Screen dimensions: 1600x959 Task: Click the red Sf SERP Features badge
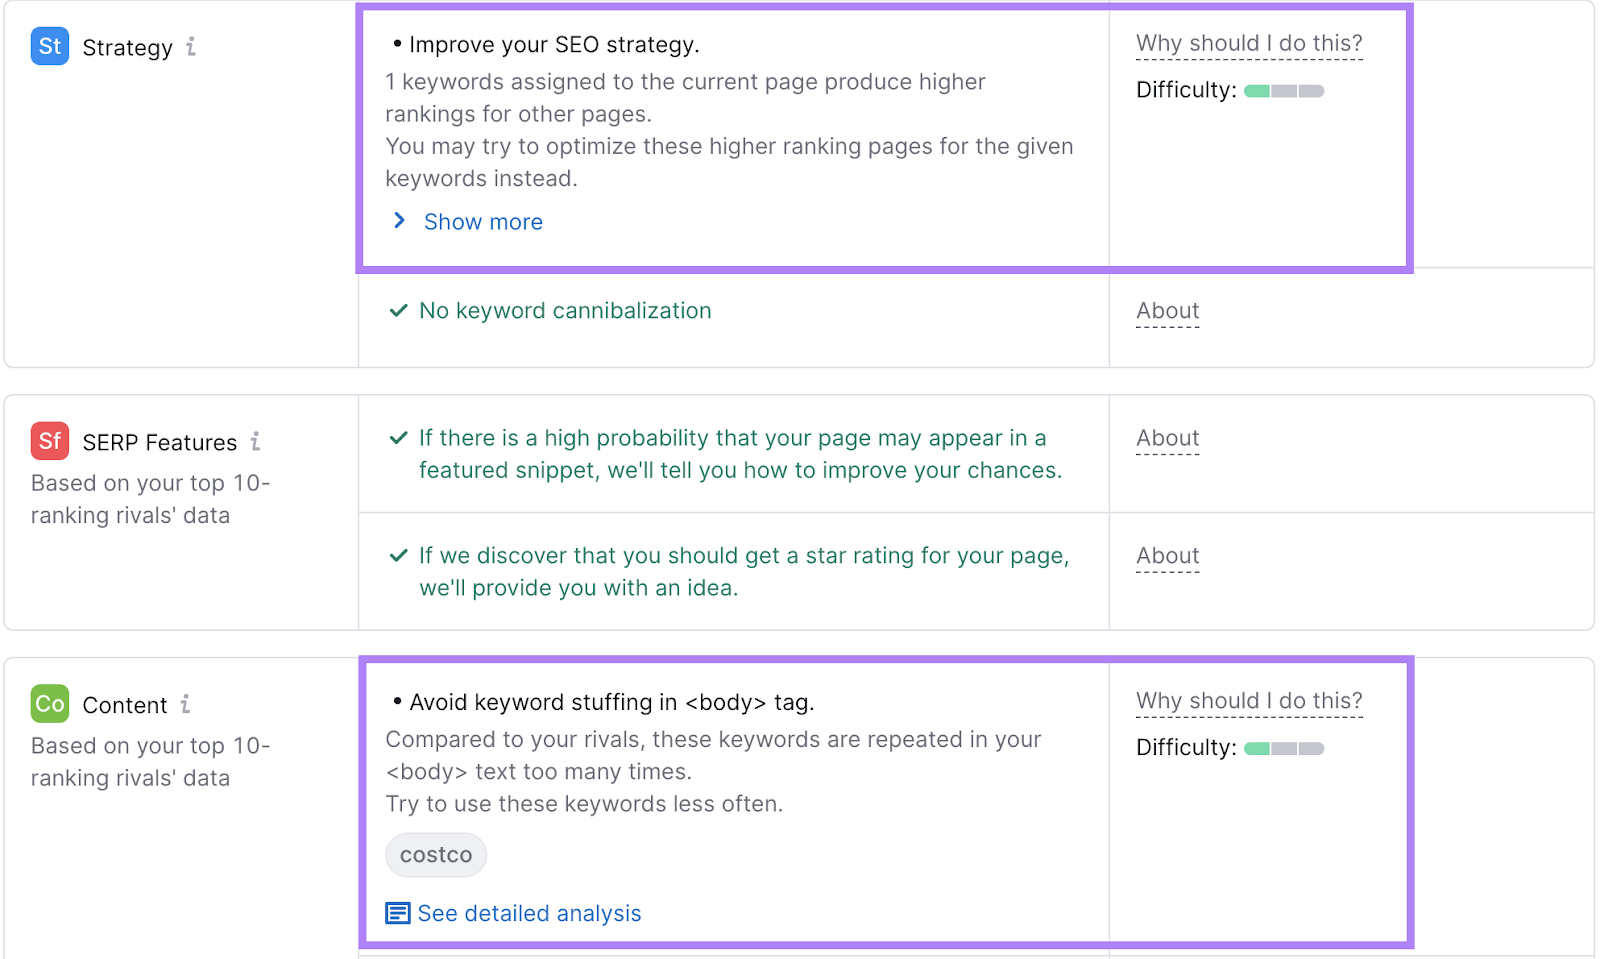50,441
